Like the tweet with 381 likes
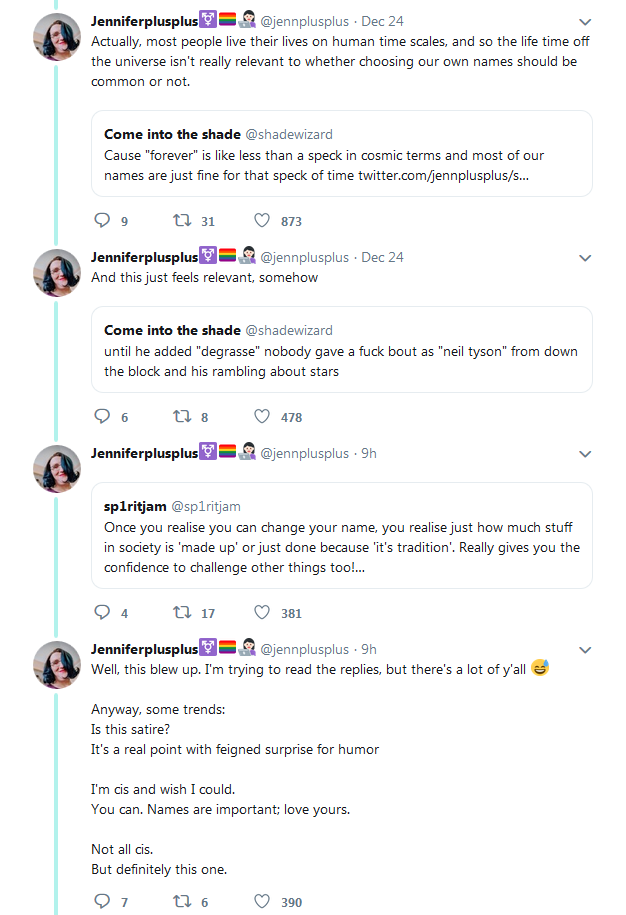The height and width of the screenshot is (915, 626). click(x=262, y=613)
